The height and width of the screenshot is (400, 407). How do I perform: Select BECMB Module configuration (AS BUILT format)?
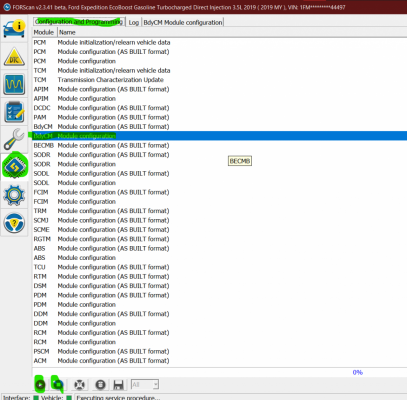click(219, 145)
